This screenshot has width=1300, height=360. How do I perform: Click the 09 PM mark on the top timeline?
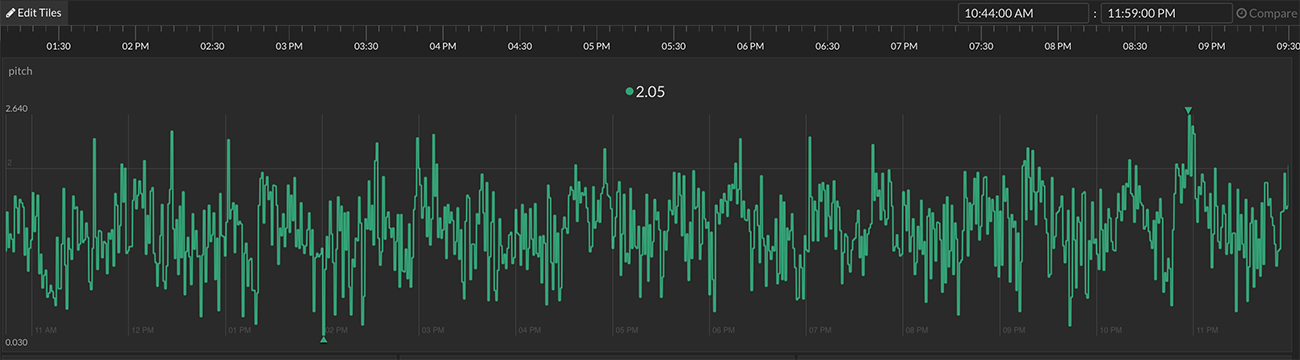(x=1211, y=46)
